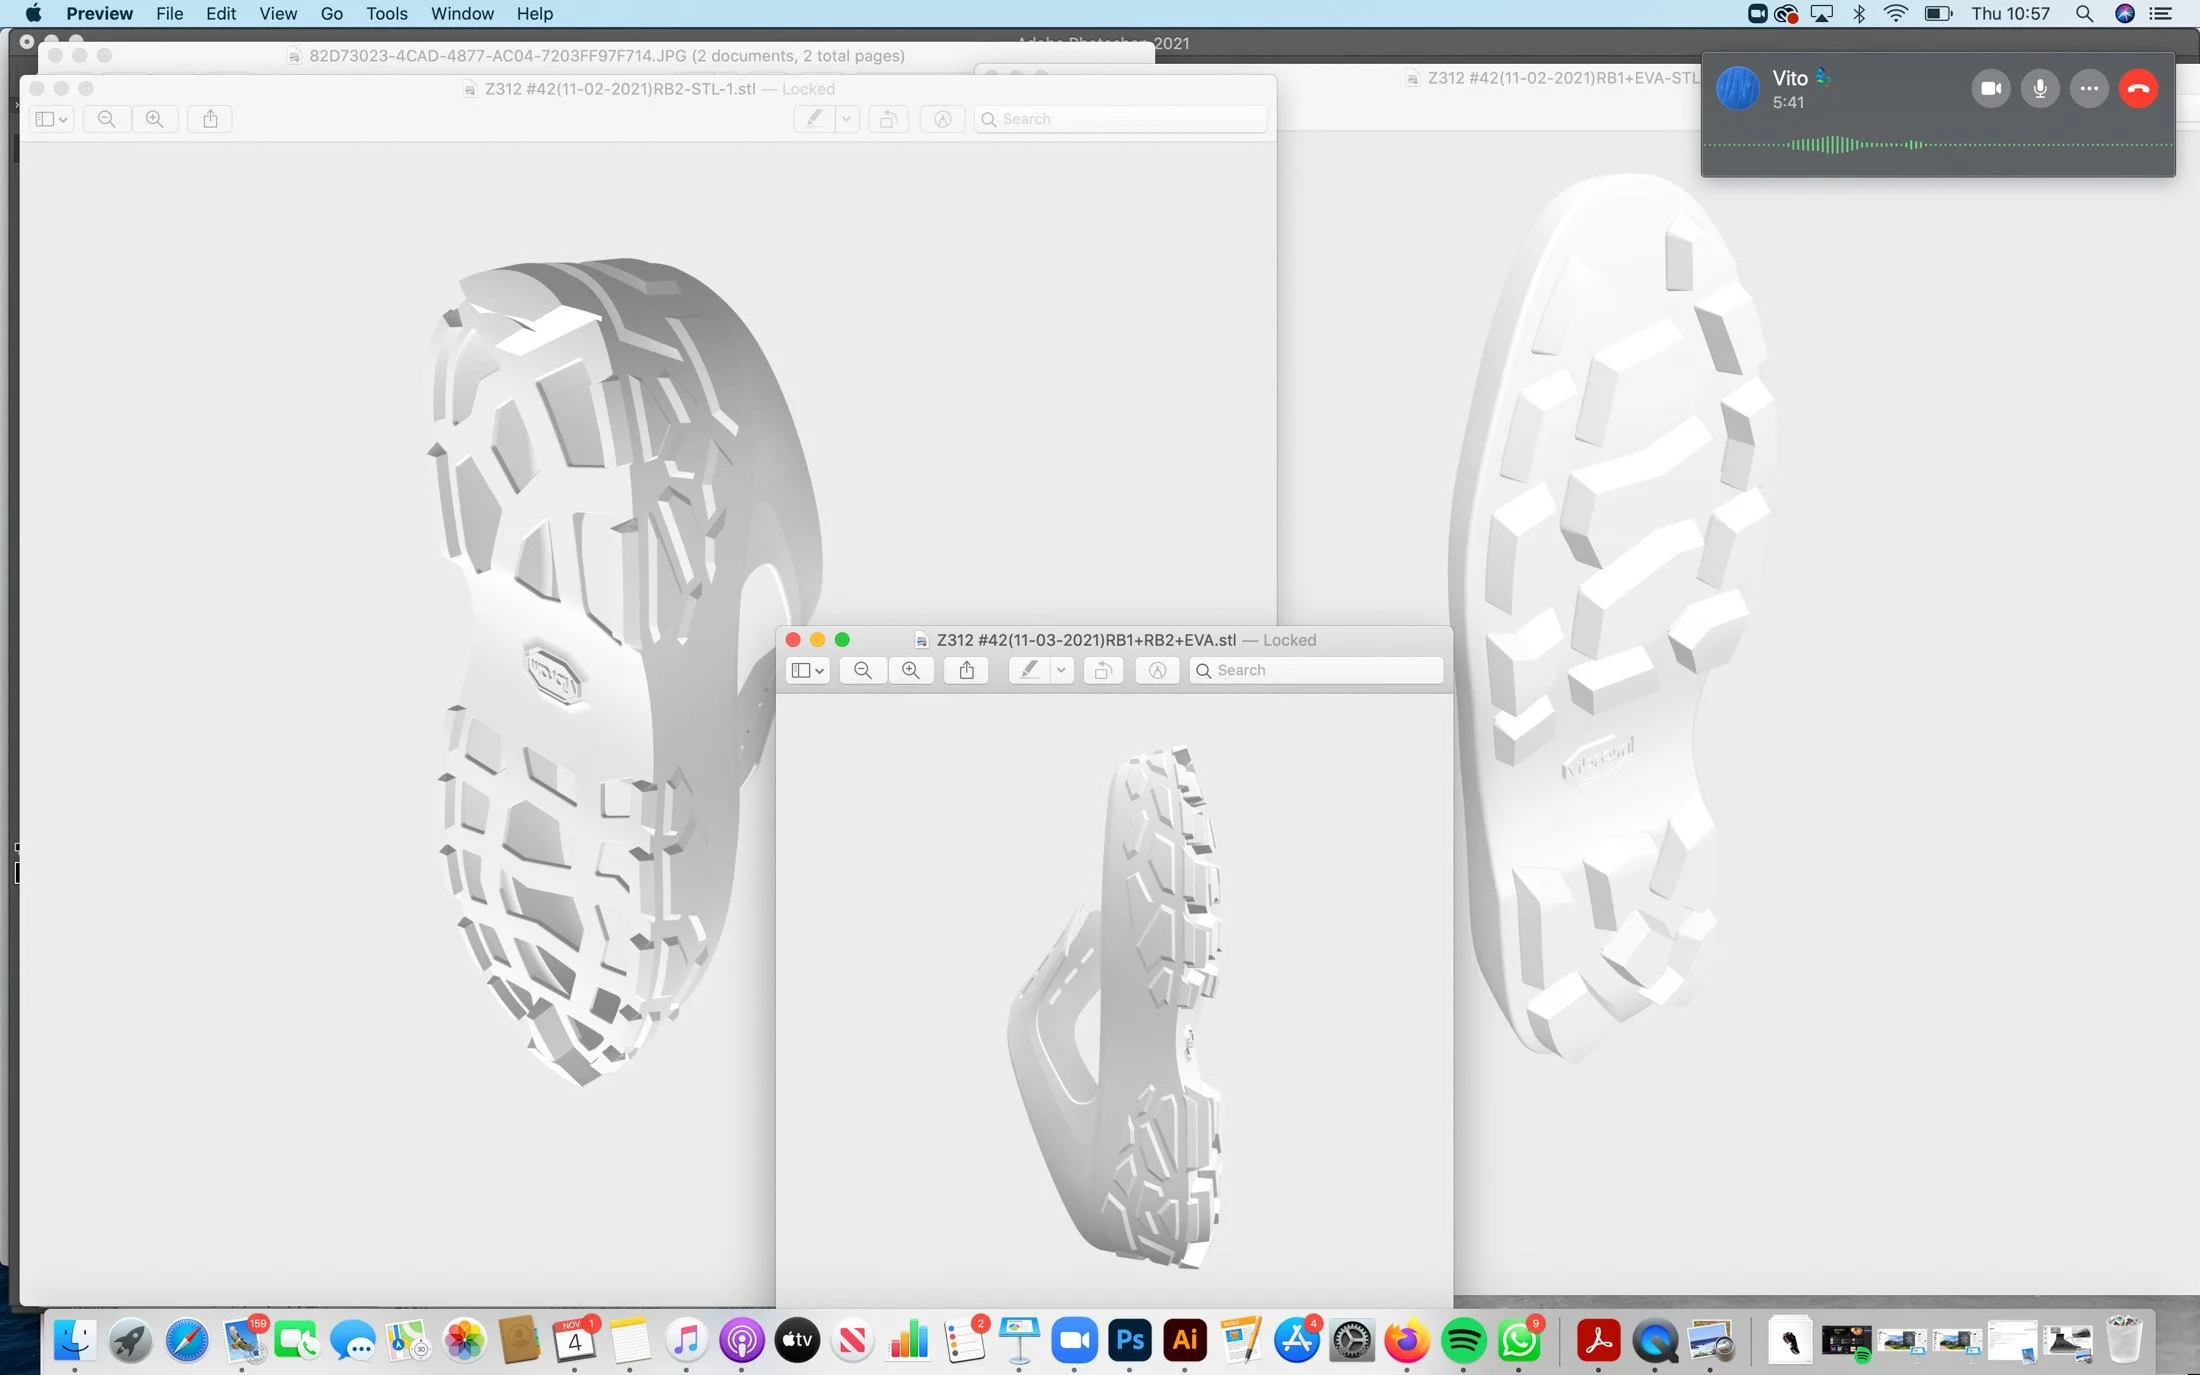This screenshot has height=1375, width=2200.
Task: Open more options in Vito call panel
Action: click(x=2089, y=88)
